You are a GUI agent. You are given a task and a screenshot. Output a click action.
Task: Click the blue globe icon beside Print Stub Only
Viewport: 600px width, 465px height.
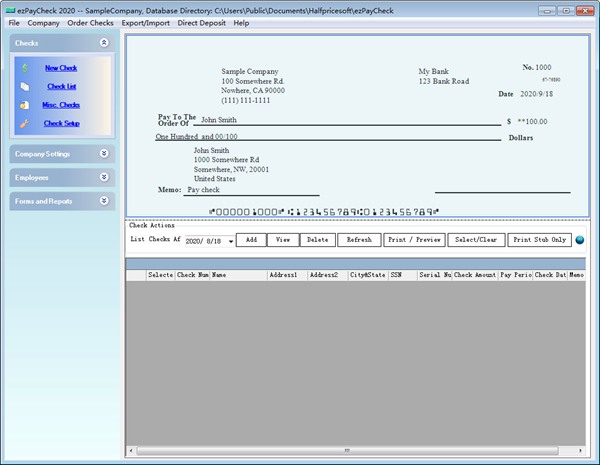pyautogui.click(x=581, y=240)
